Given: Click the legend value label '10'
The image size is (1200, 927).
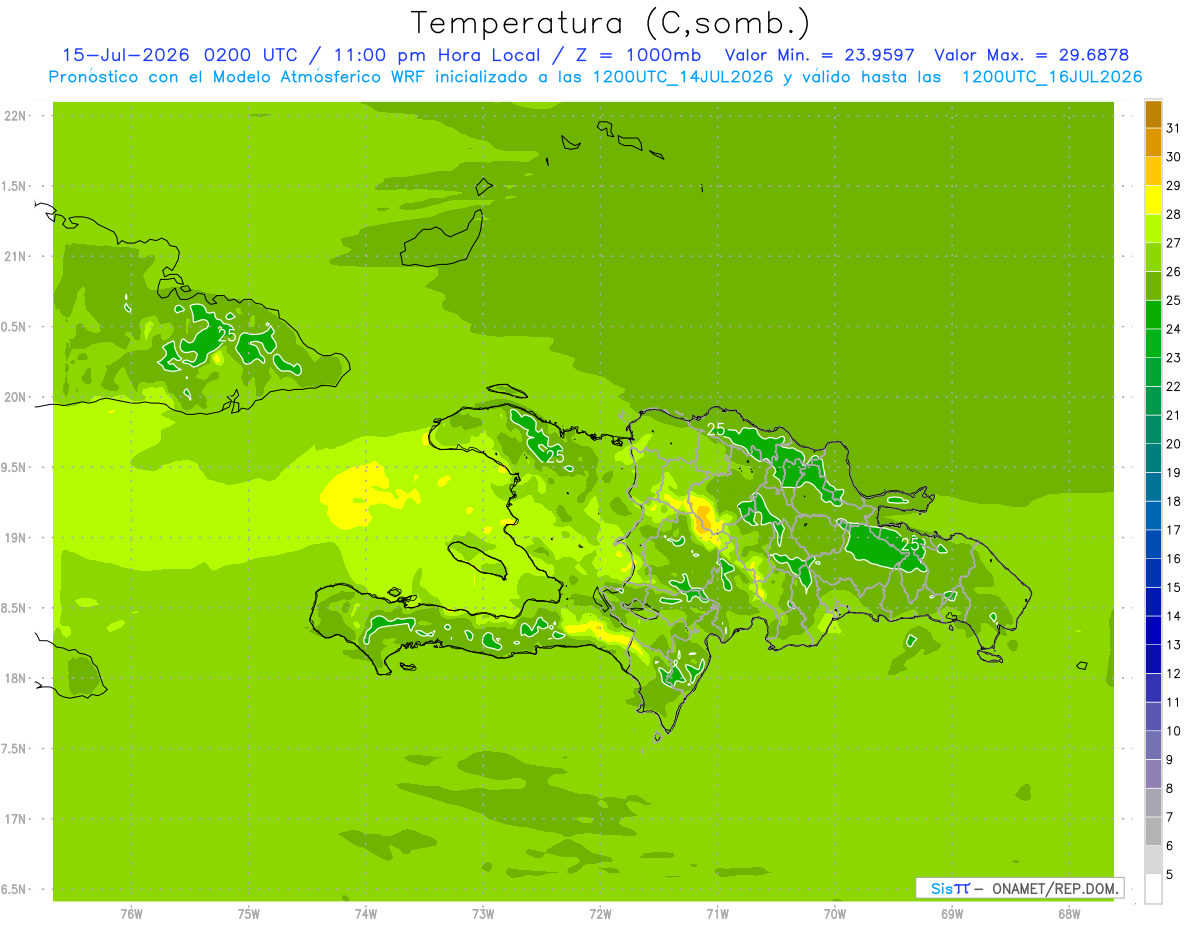Looking at the screenshot, I should click(x=1174, y=731).
